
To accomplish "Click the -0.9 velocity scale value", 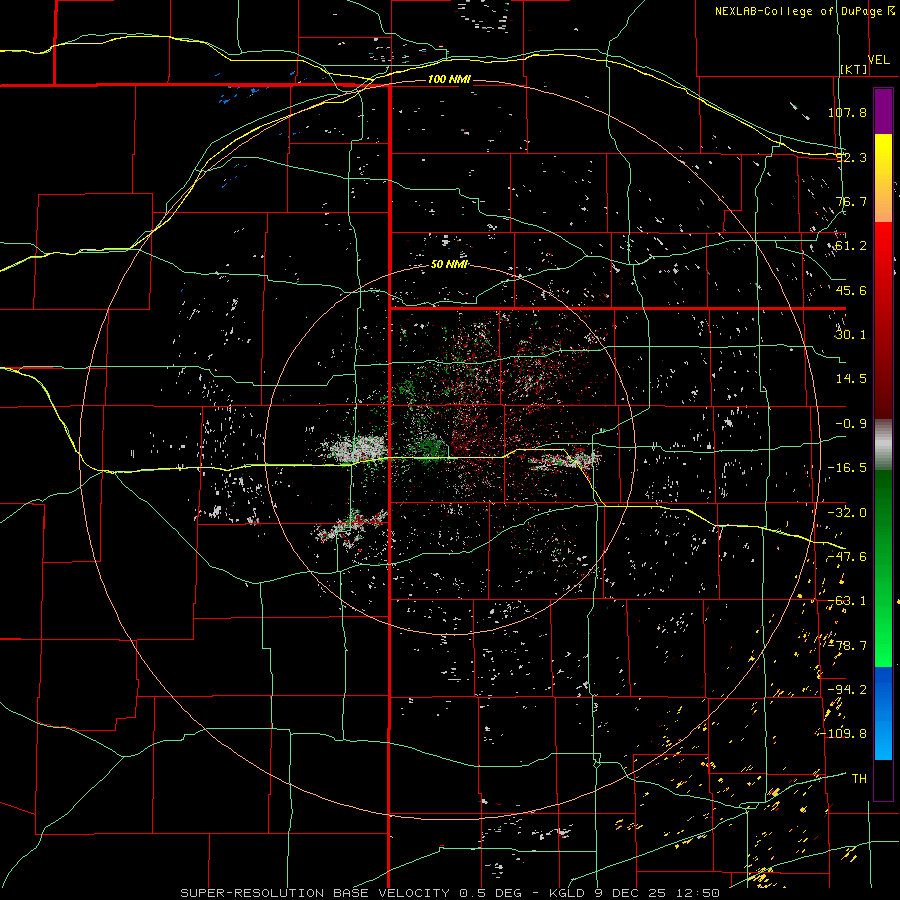I will 851,424.
